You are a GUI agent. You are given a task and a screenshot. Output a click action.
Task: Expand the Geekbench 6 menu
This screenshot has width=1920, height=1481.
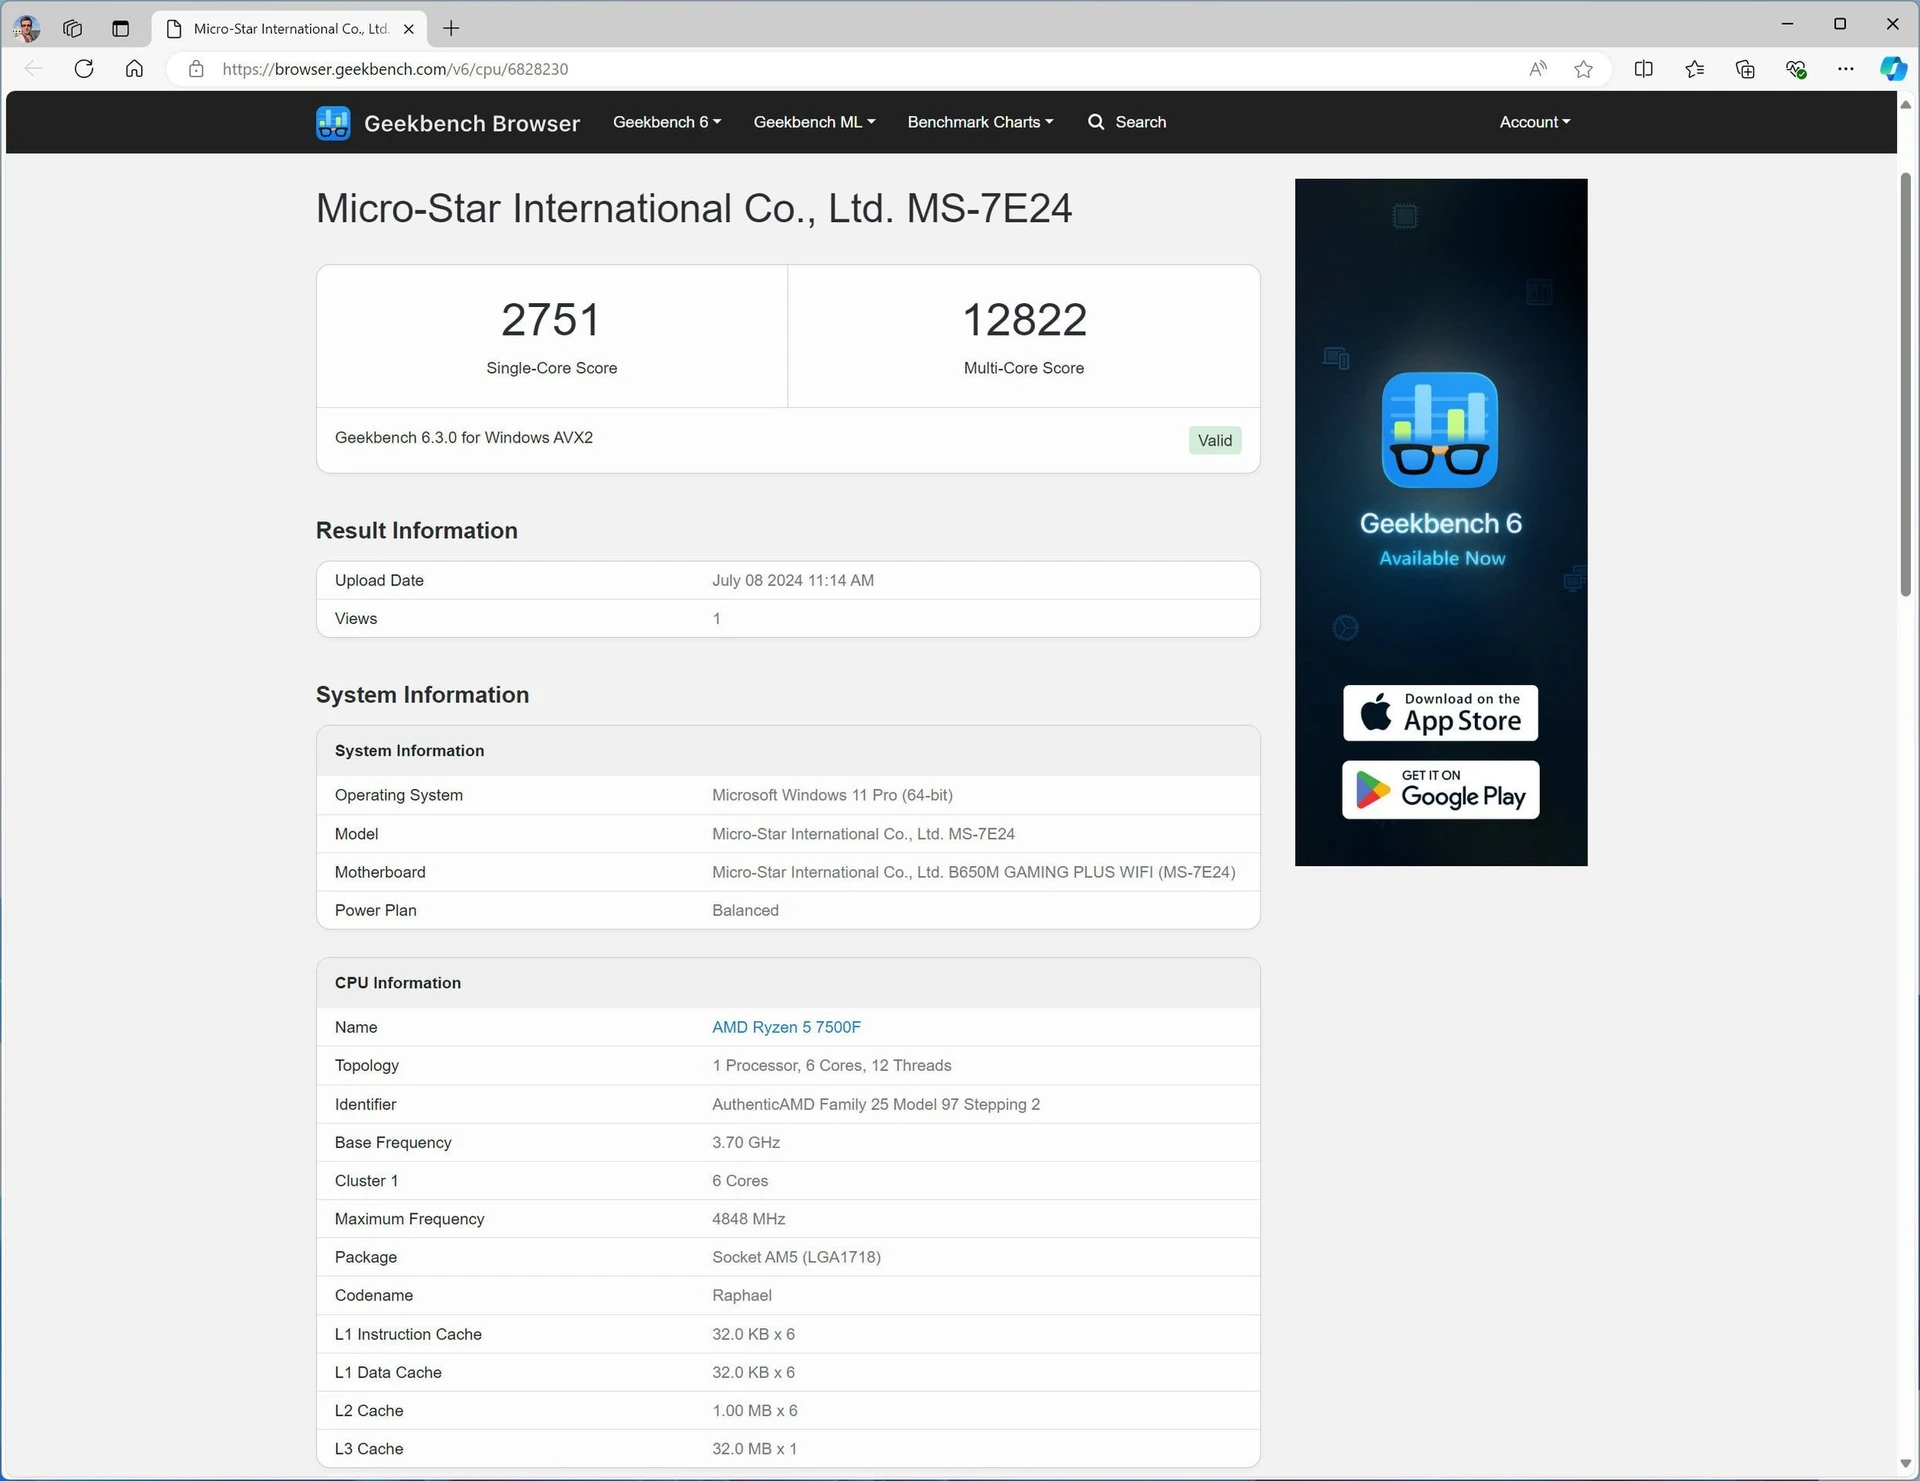(x=667, y=122)
